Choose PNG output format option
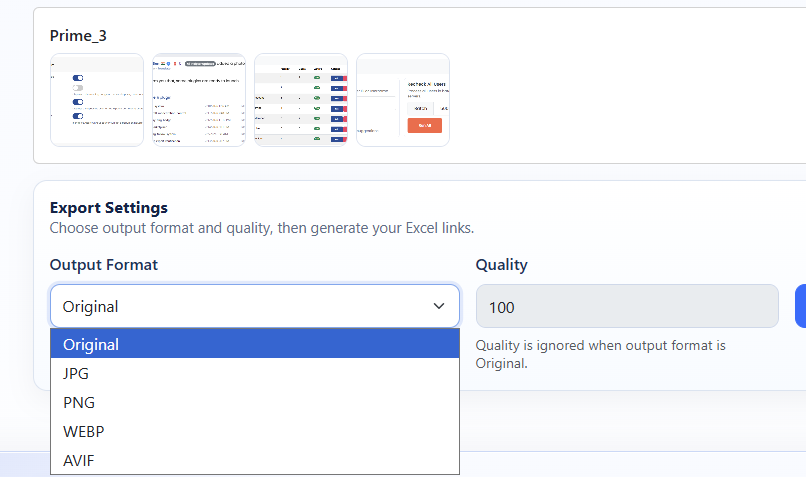The width and height of the screenshot is (806, 477). [254, 402]
